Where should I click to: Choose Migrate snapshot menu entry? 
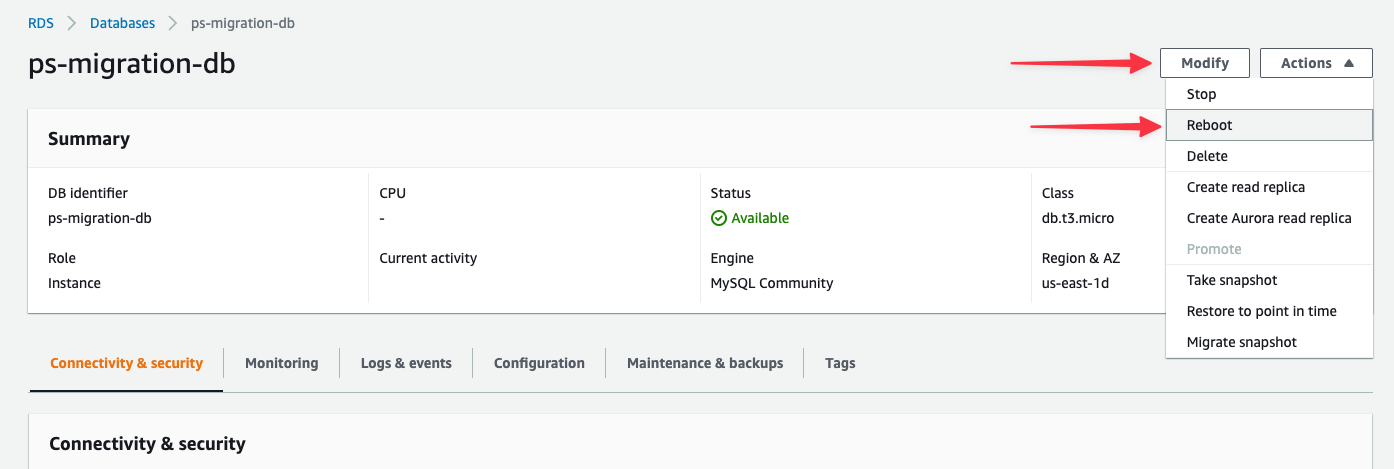[1269, 342]
